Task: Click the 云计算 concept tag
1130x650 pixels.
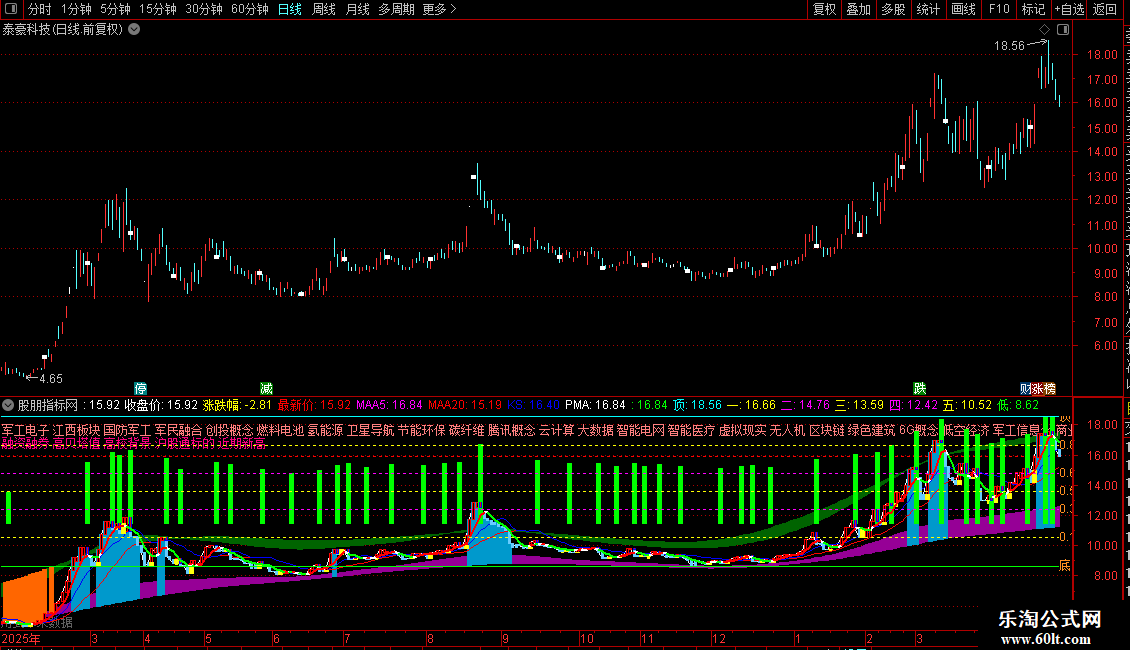Action: click(557, 430)
